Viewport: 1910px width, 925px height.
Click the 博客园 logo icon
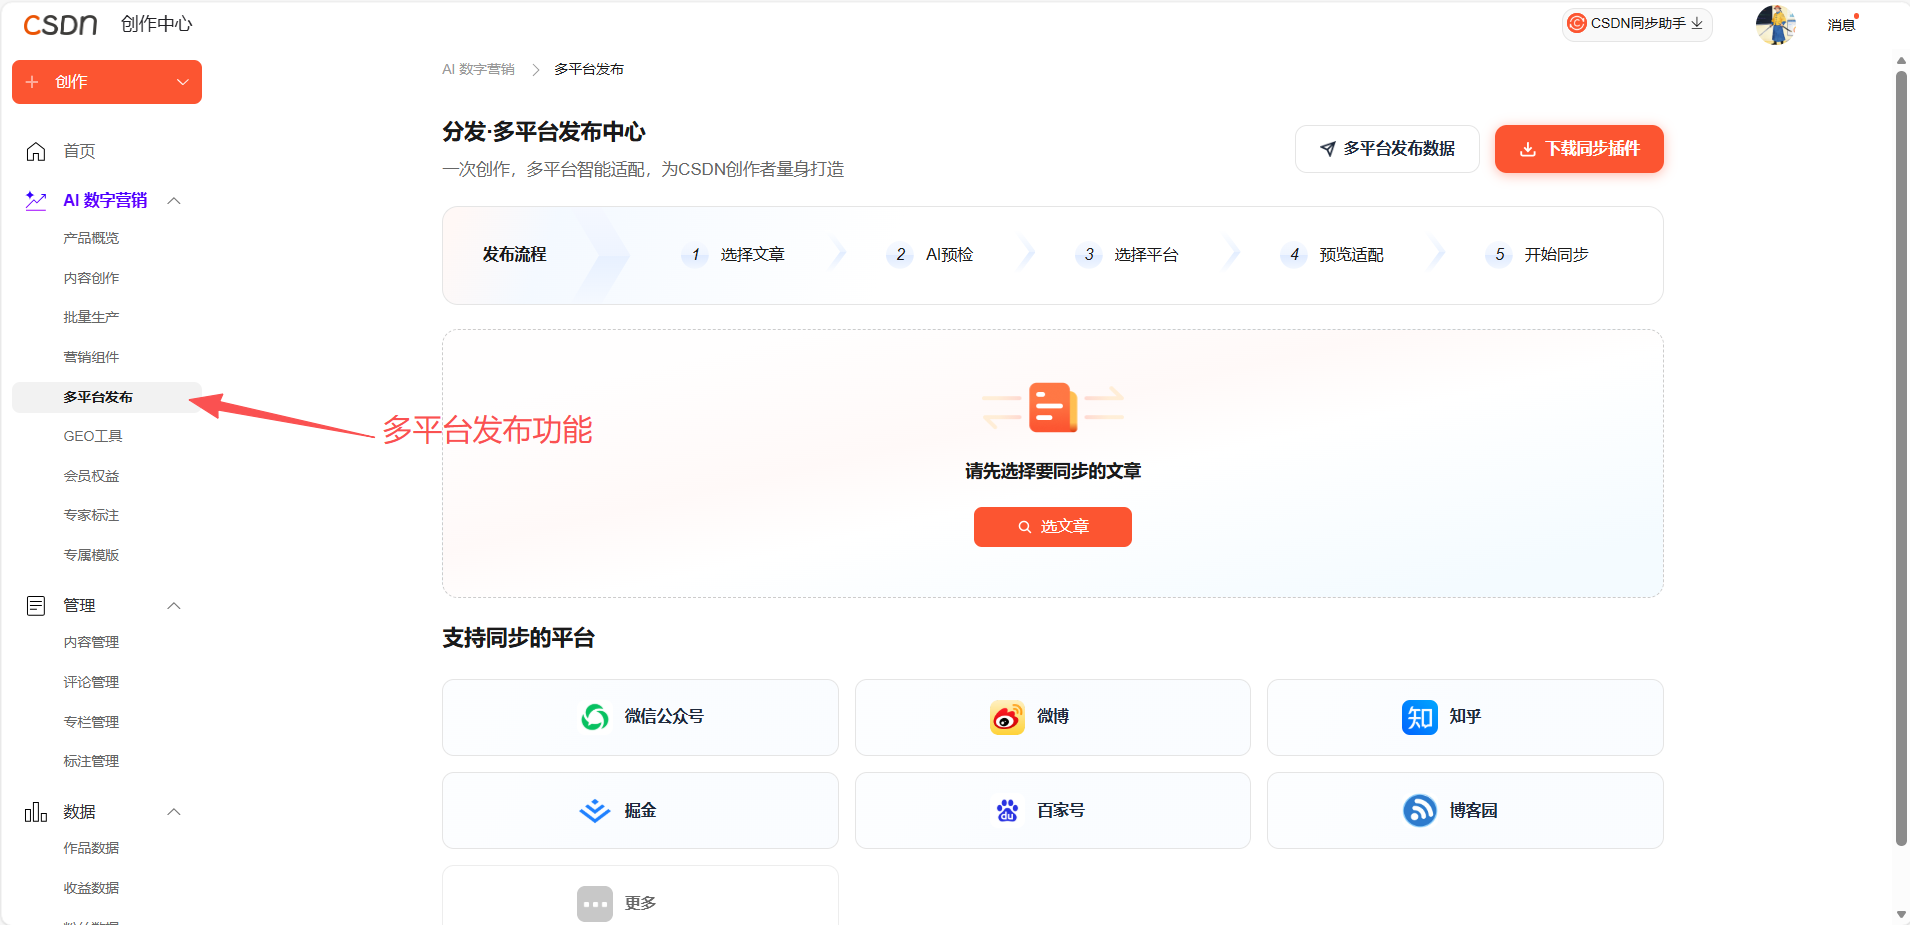point(1419,811)
